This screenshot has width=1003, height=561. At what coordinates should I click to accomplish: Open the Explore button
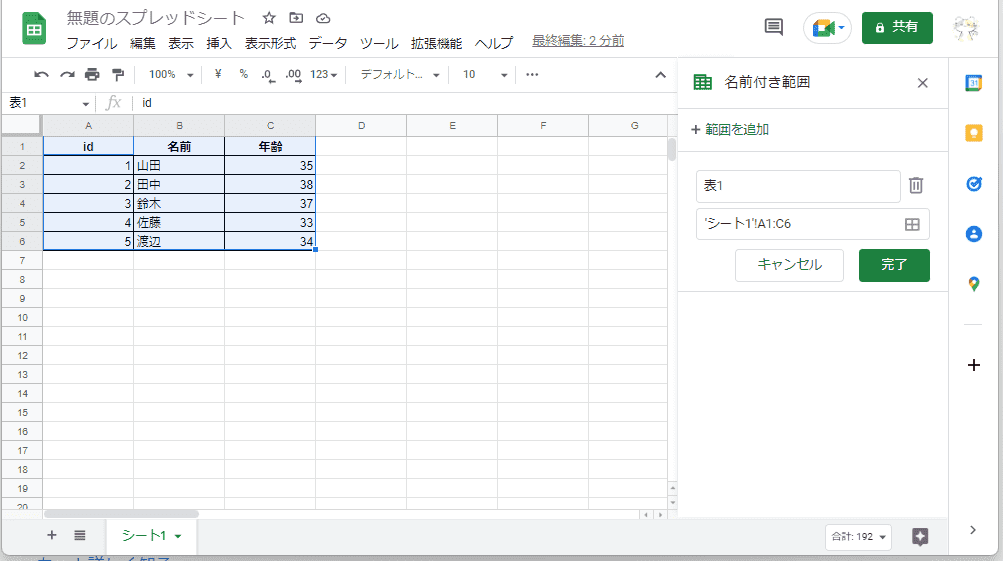(920, 537)
